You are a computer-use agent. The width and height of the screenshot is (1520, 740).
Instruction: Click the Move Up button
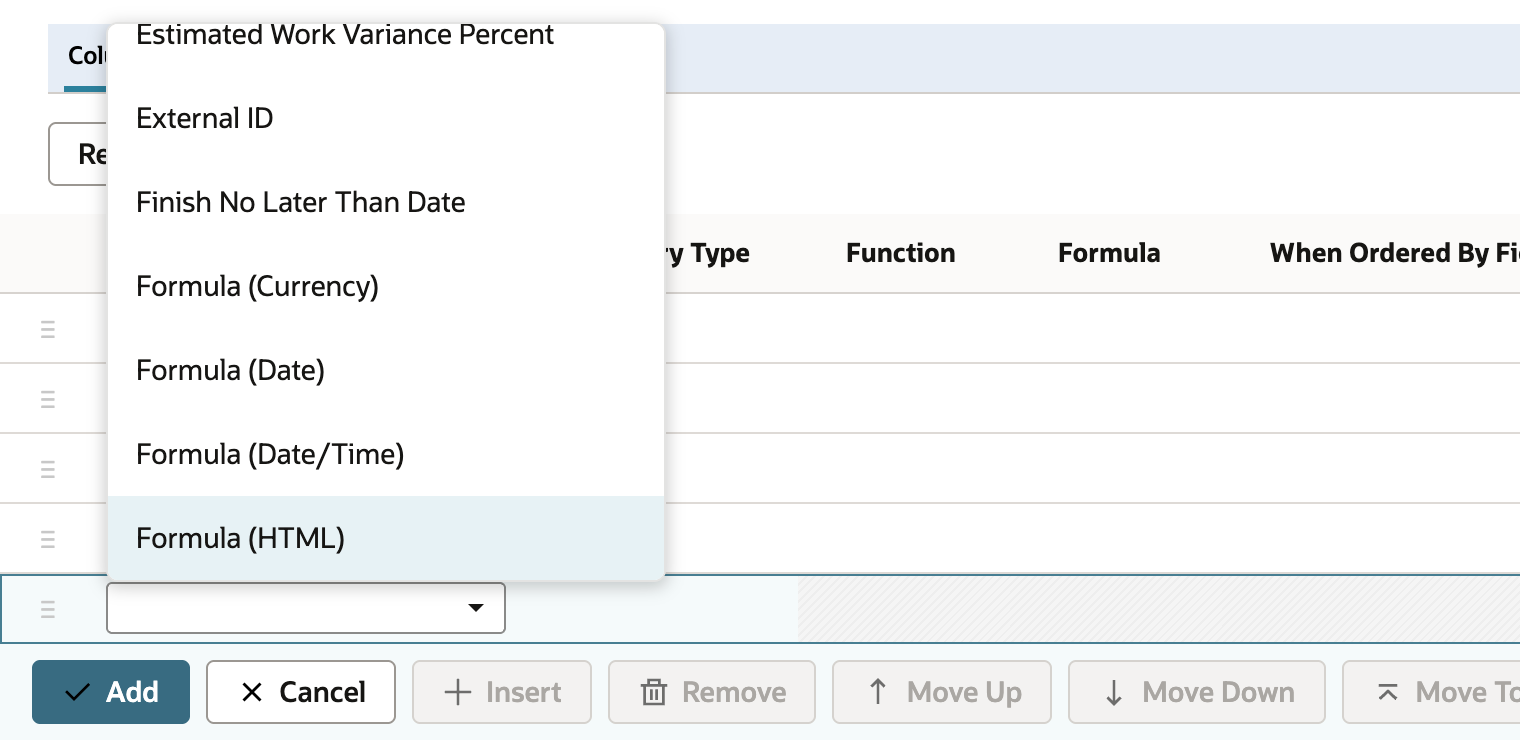(x=942, y=692)
